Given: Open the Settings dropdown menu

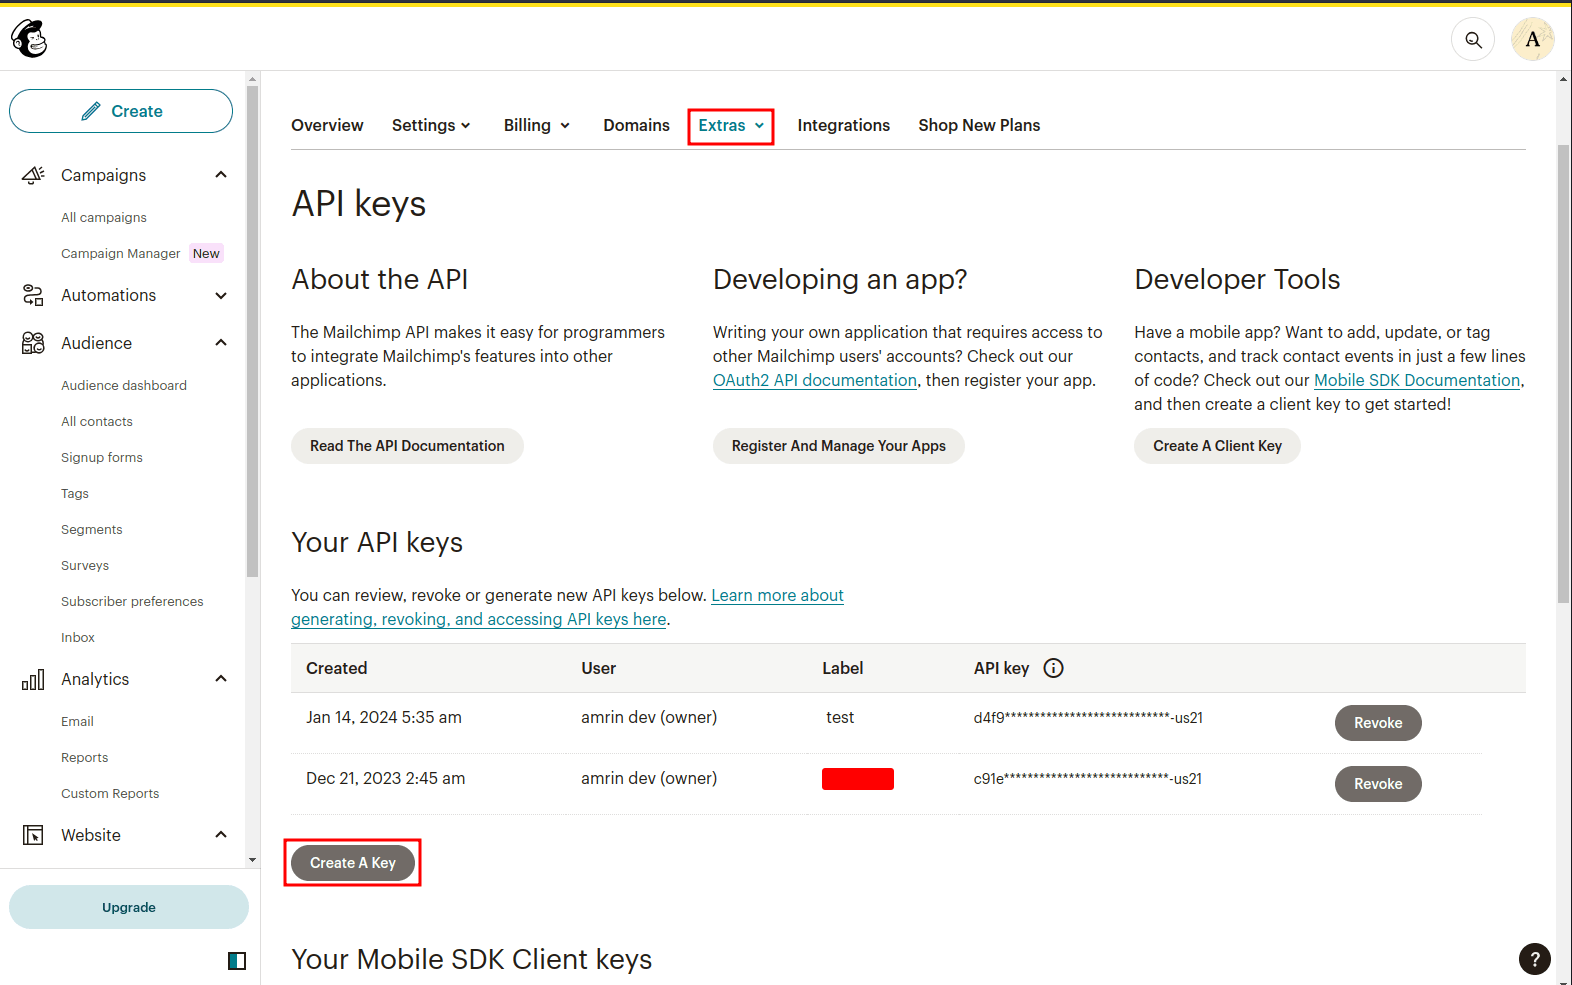Looking at the screenshot, I should point(431,125).
